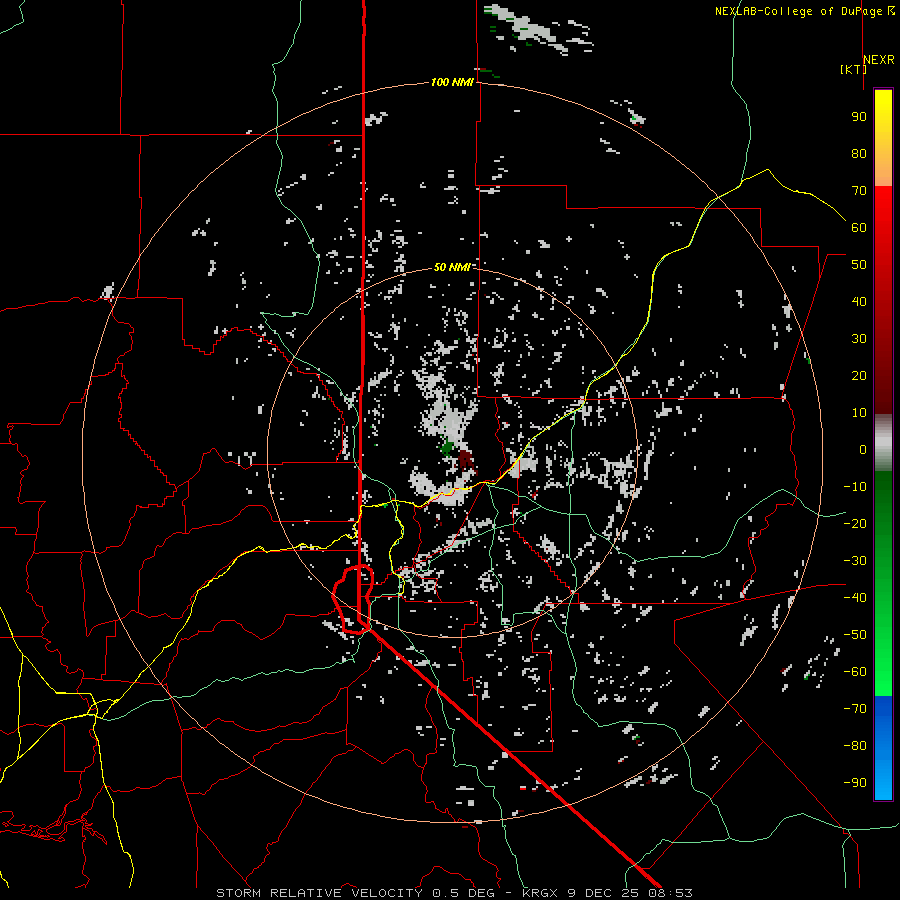Click the -90 scale value
This screenshot has height=900, width=900.
click(855, 783)
